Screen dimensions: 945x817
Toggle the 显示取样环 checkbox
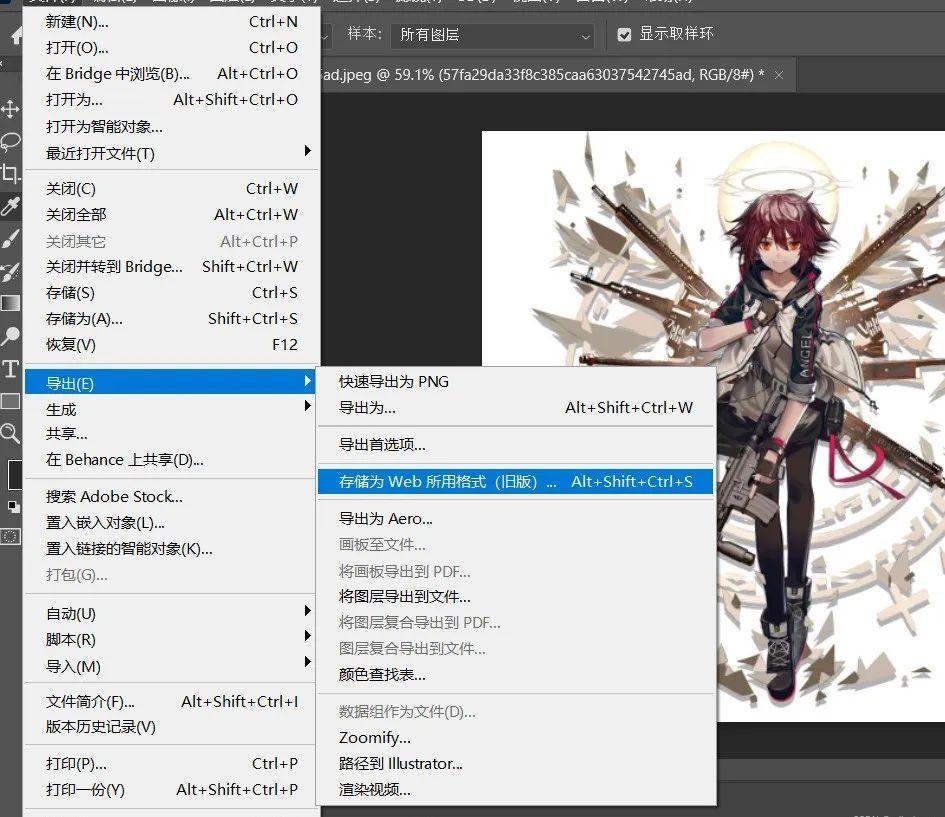tap(624, 35)
